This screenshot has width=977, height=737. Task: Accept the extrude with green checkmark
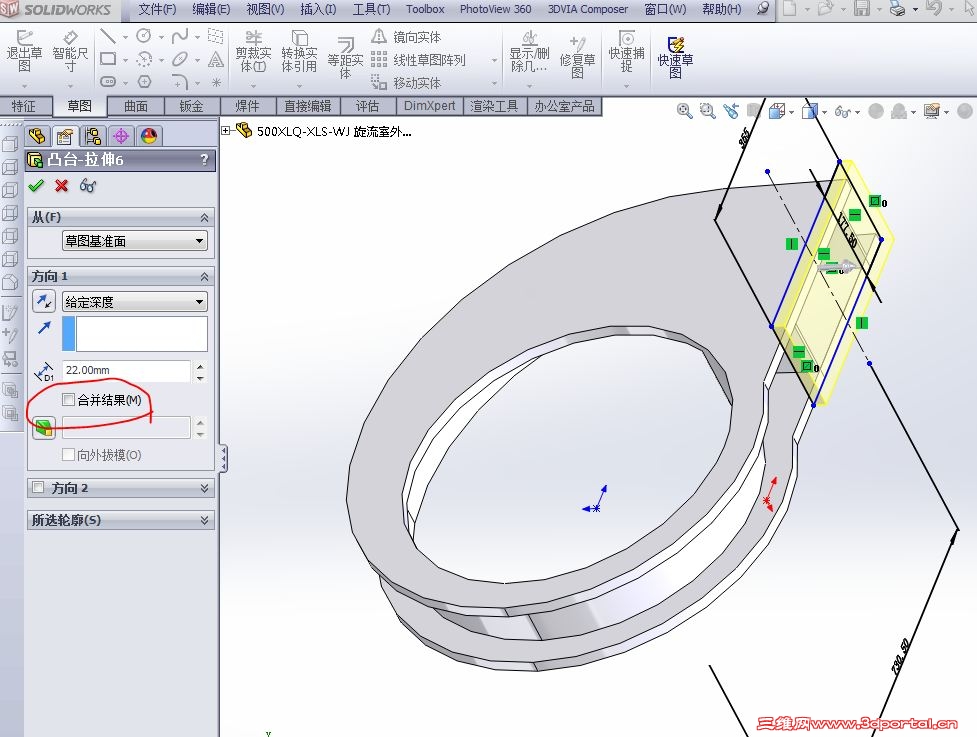36,186
